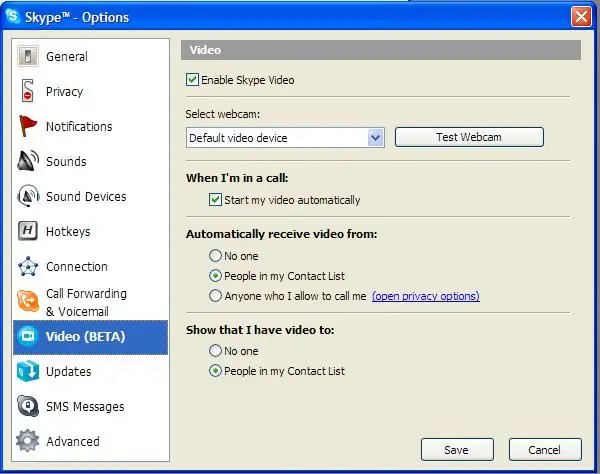Click the Advanced gear icon
The image size is (600, 474).
click(28, 440)
